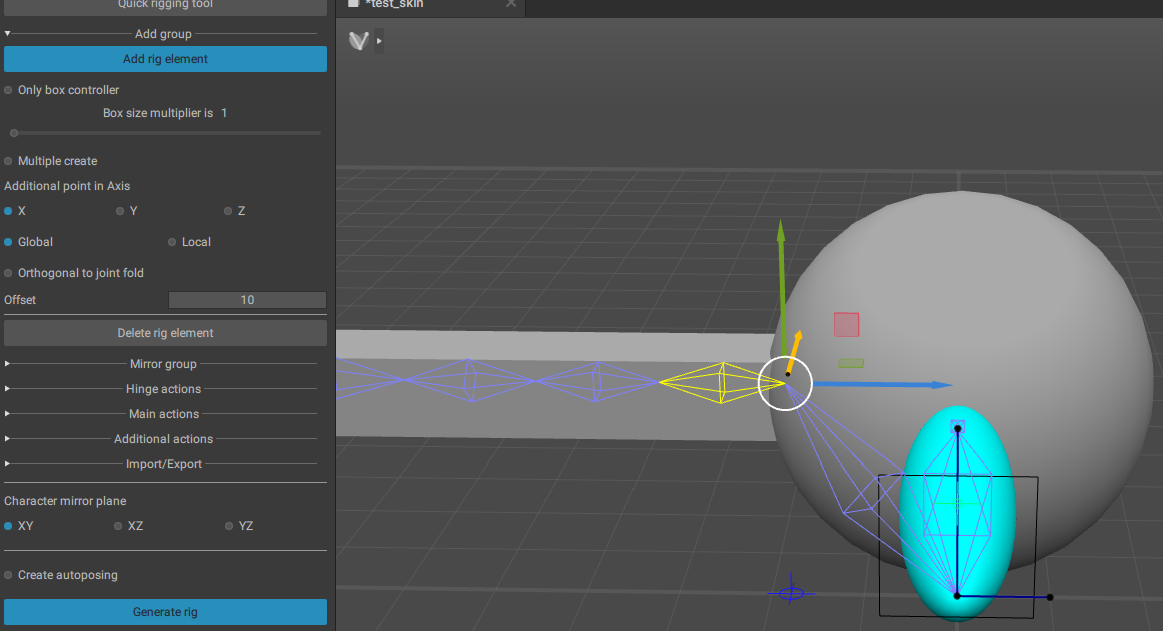The width and height of the screenshot is (1163, 631).
Task: Click the Generate rig button
Action: click(x=165, y=612)
